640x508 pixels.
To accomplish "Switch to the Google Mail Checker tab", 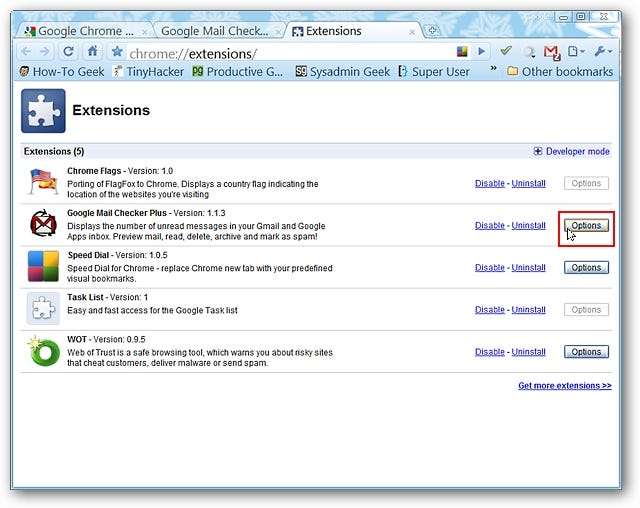I will tap(214, 31).
